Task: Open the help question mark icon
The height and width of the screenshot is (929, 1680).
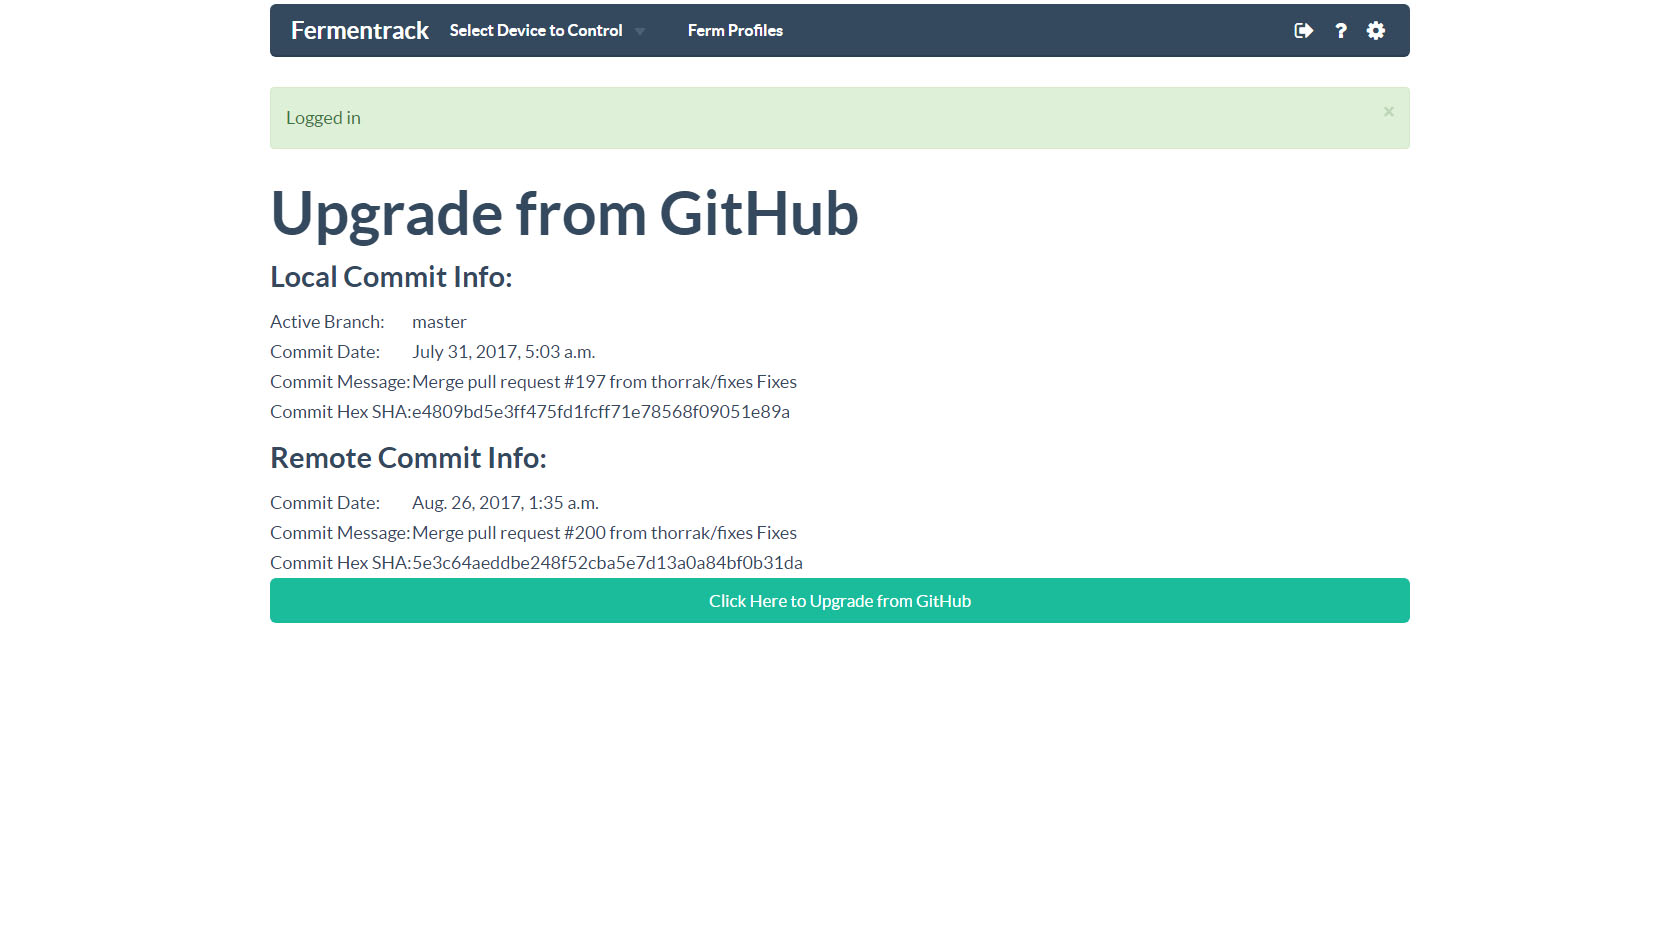Action: tap(1341, 31)
